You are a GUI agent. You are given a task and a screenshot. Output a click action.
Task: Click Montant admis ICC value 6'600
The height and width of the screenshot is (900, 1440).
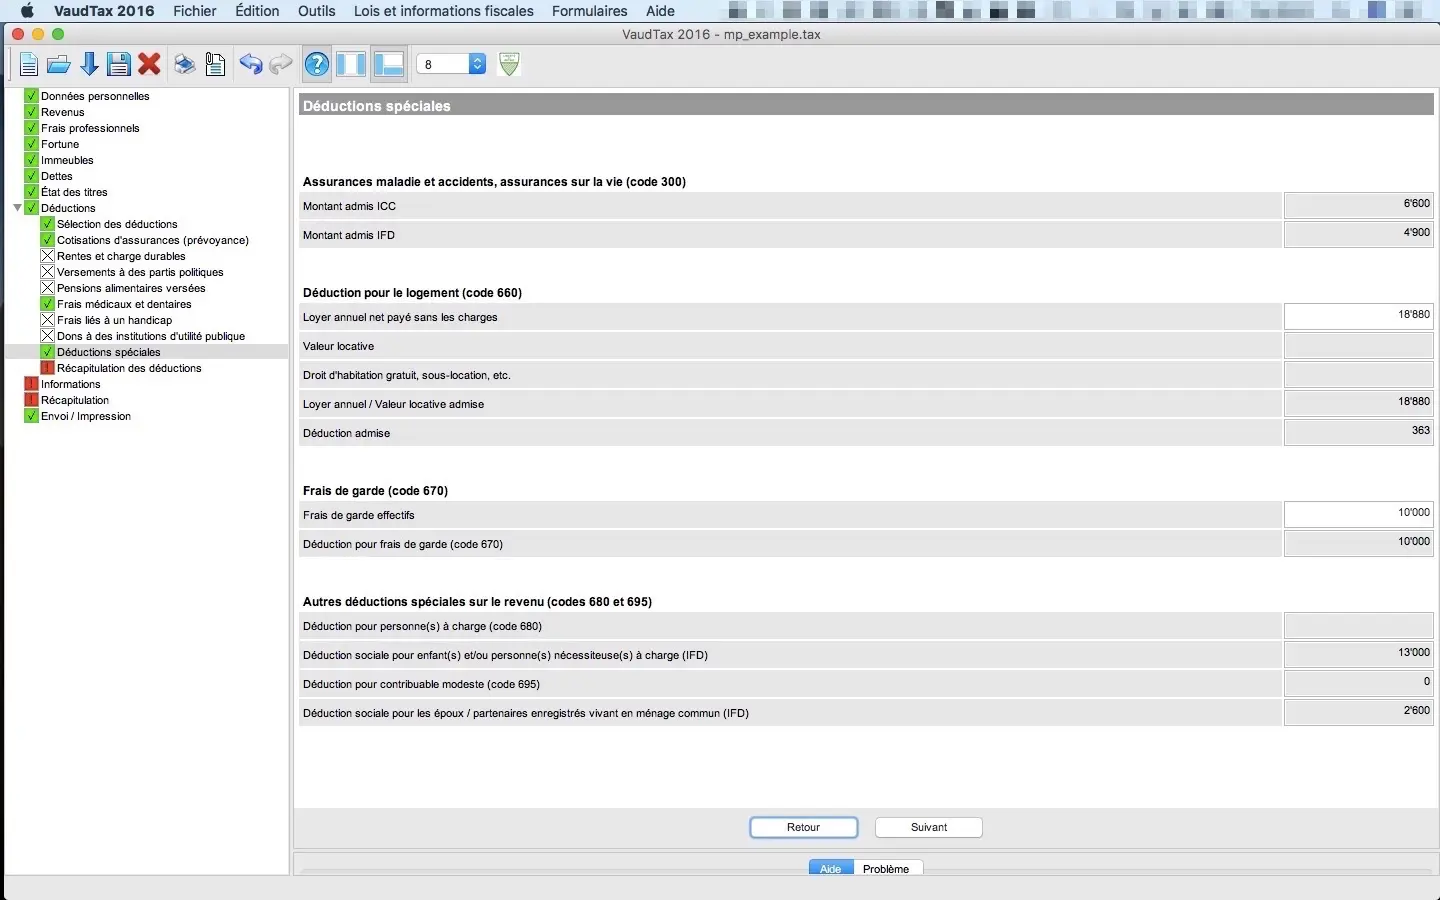(1359, 205)
